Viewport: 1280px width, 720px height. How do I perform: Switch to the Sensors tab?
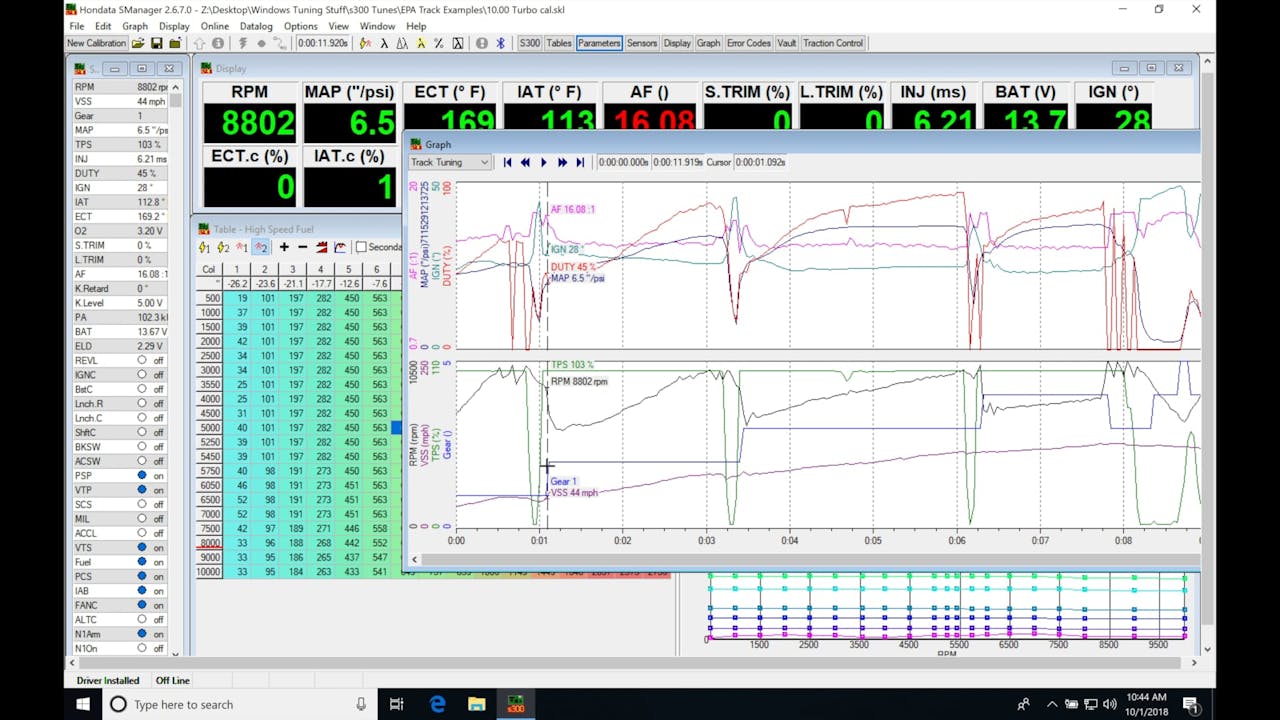click(x=642, y=43)
